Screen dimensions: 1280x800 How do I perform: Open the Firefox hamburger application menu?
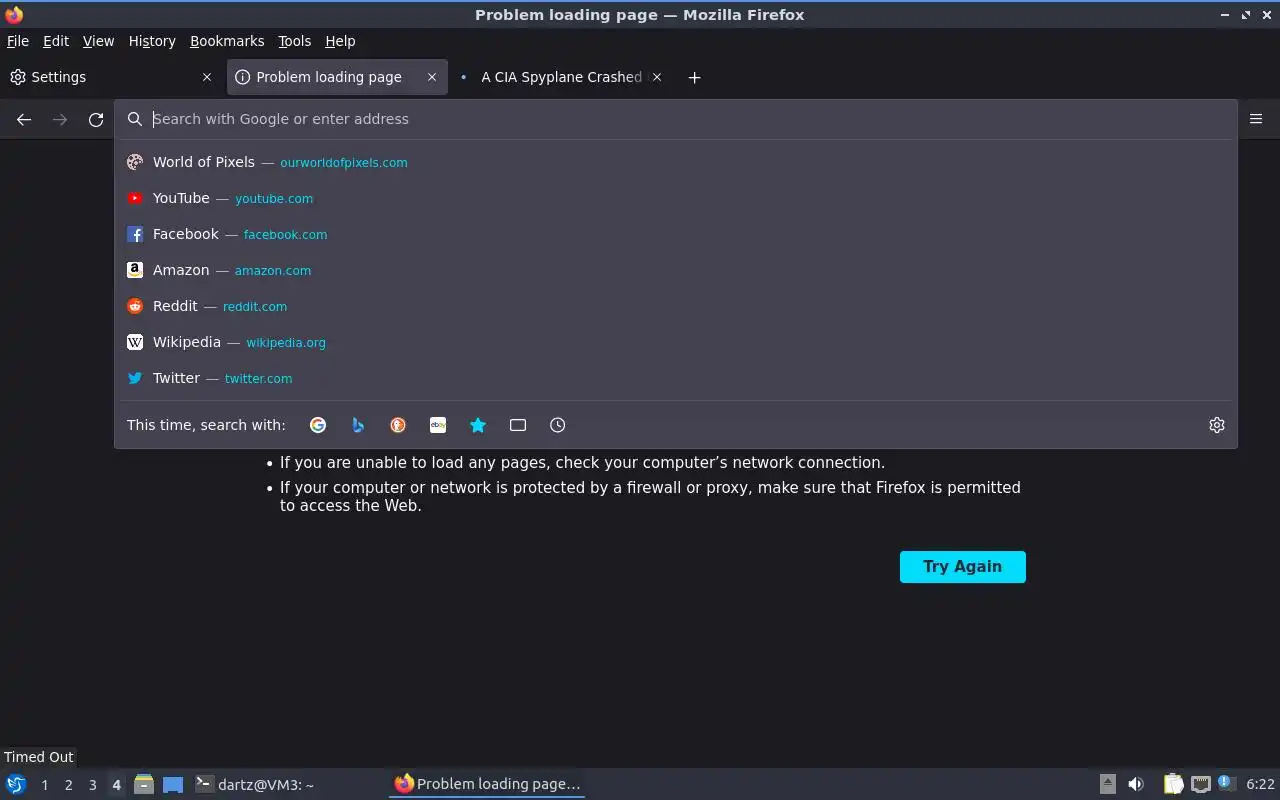pyautogui.click(x=1256, y=119)
